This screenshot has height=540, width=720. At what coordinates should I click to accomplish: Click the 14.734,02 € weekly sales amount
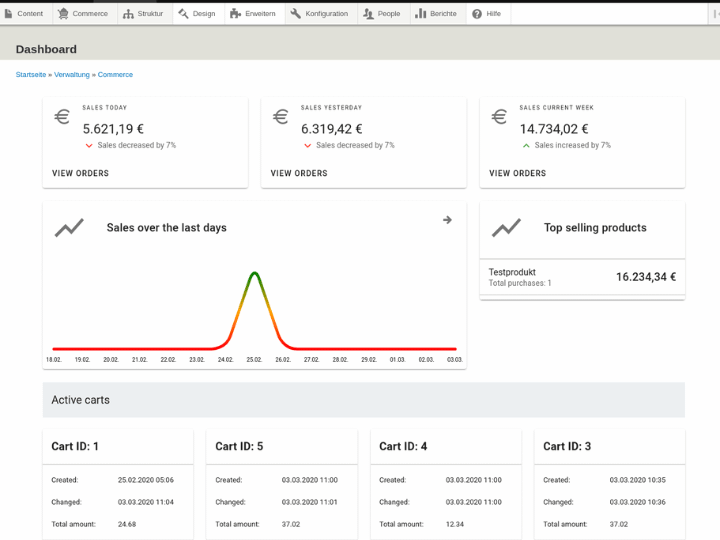(554, 129)
